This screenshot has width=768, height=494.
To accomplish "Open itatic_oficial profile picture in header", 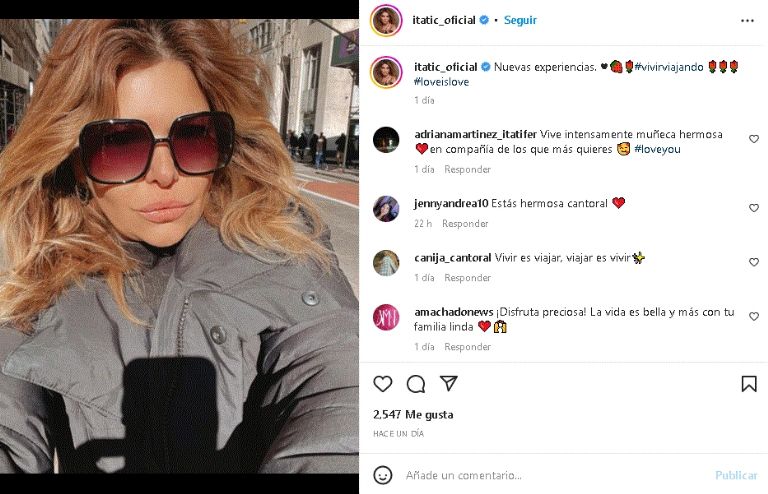I will (386, 20).
